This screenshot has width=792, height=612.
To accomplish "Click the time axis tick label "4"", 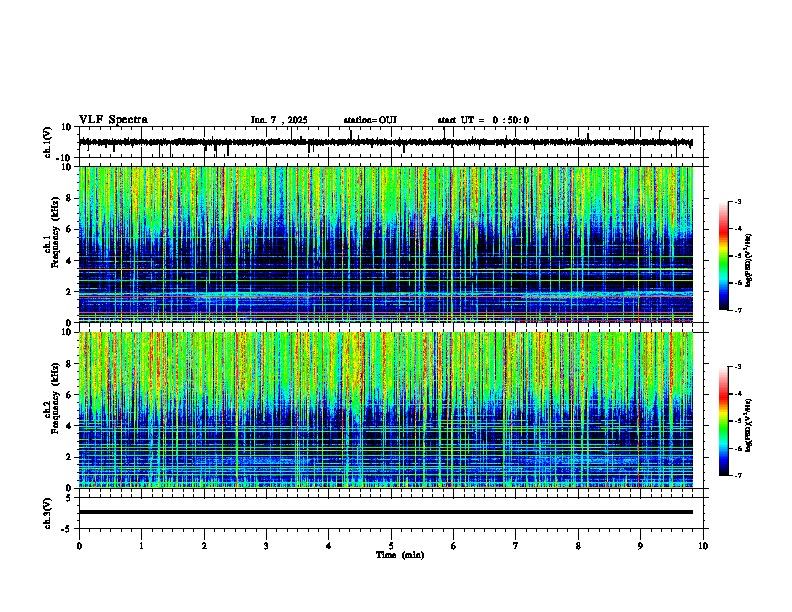I will click(329, 546).
